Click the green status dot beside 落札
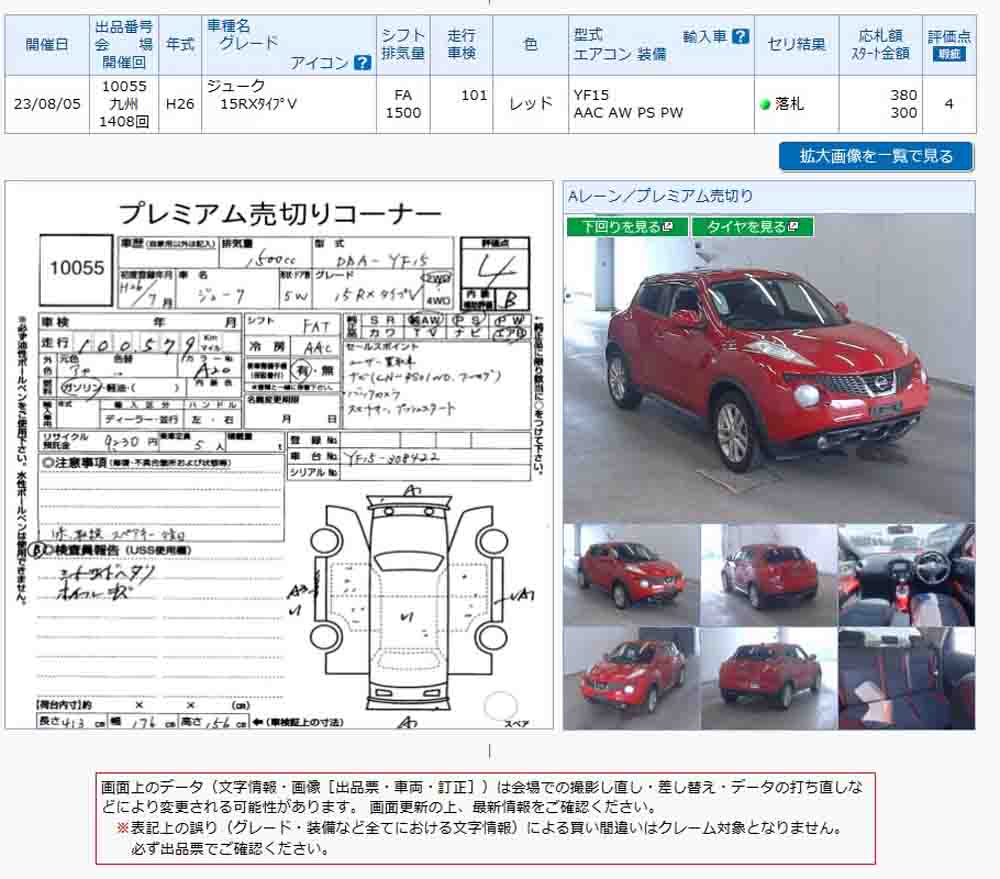Screen dimensions: 1000x879 tap(765, 104)
